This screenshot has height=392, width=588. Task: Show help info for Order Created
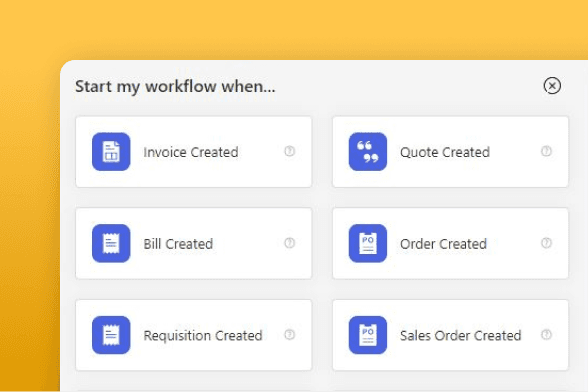pos(546,243)
